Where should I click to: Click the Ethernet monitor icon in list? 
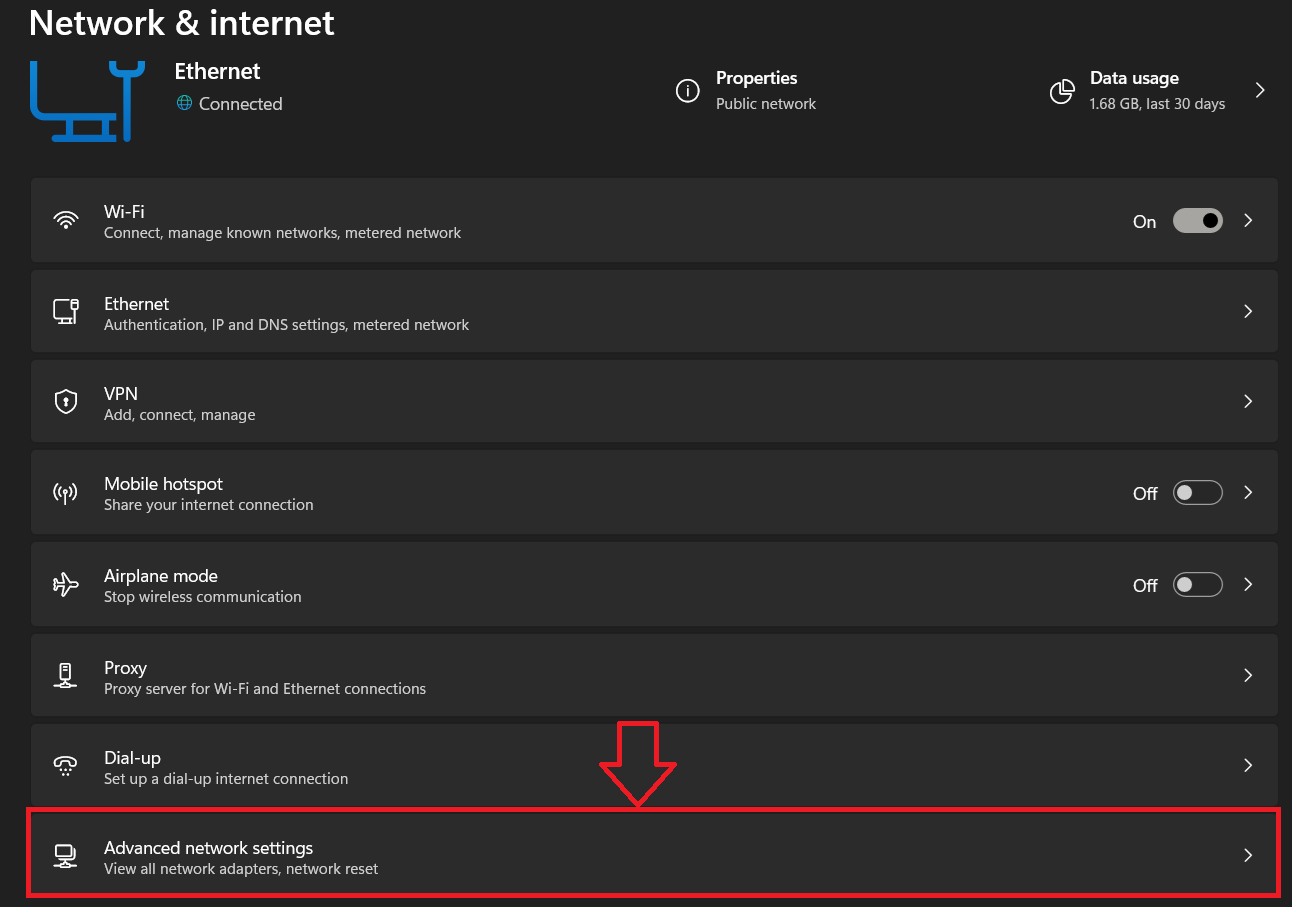[66, 311]
